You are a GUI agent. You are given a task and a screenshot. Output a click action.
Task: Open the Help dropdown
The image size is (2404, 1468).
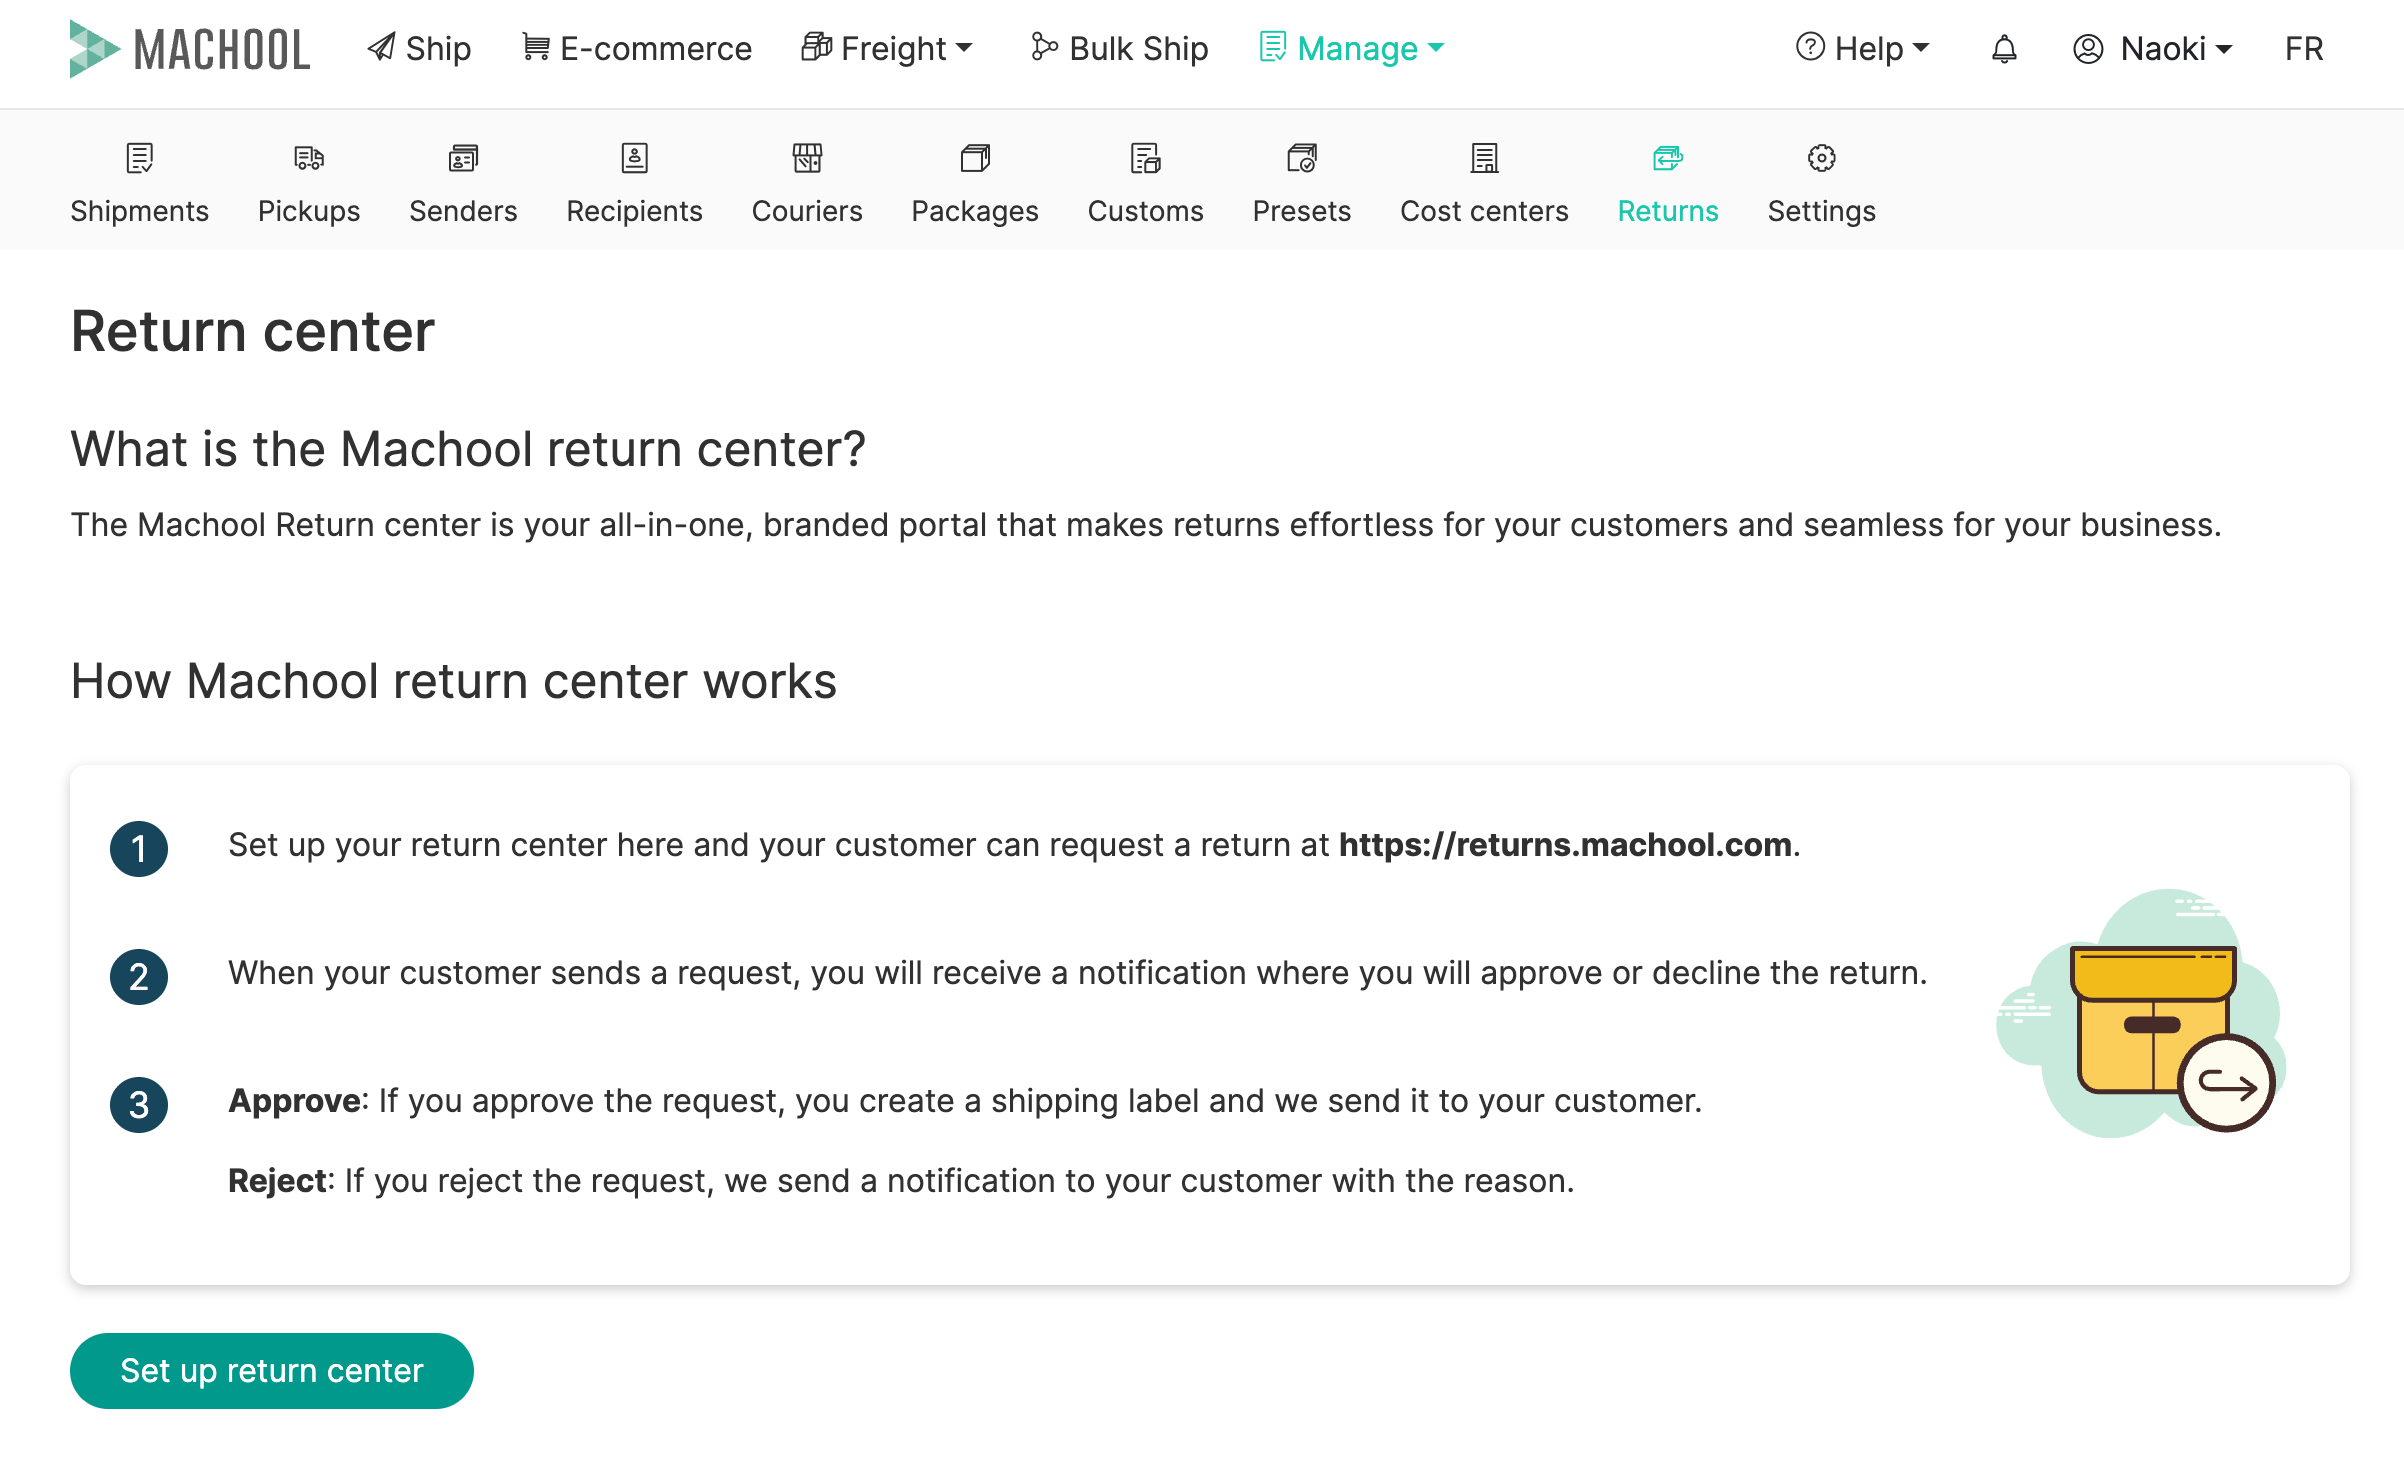[1863, 49]
